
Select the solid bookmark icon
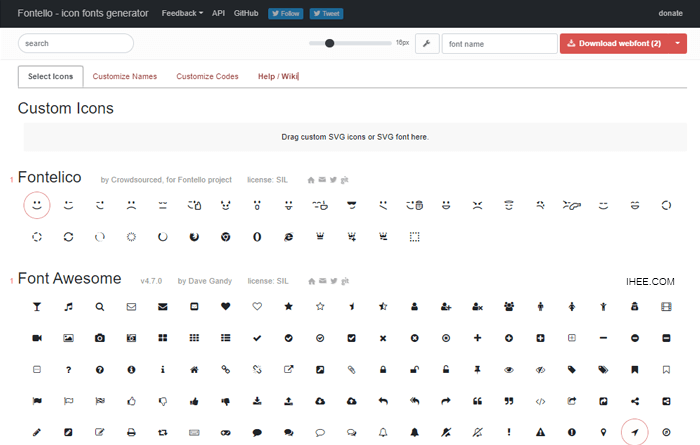[x=635, y=370]
